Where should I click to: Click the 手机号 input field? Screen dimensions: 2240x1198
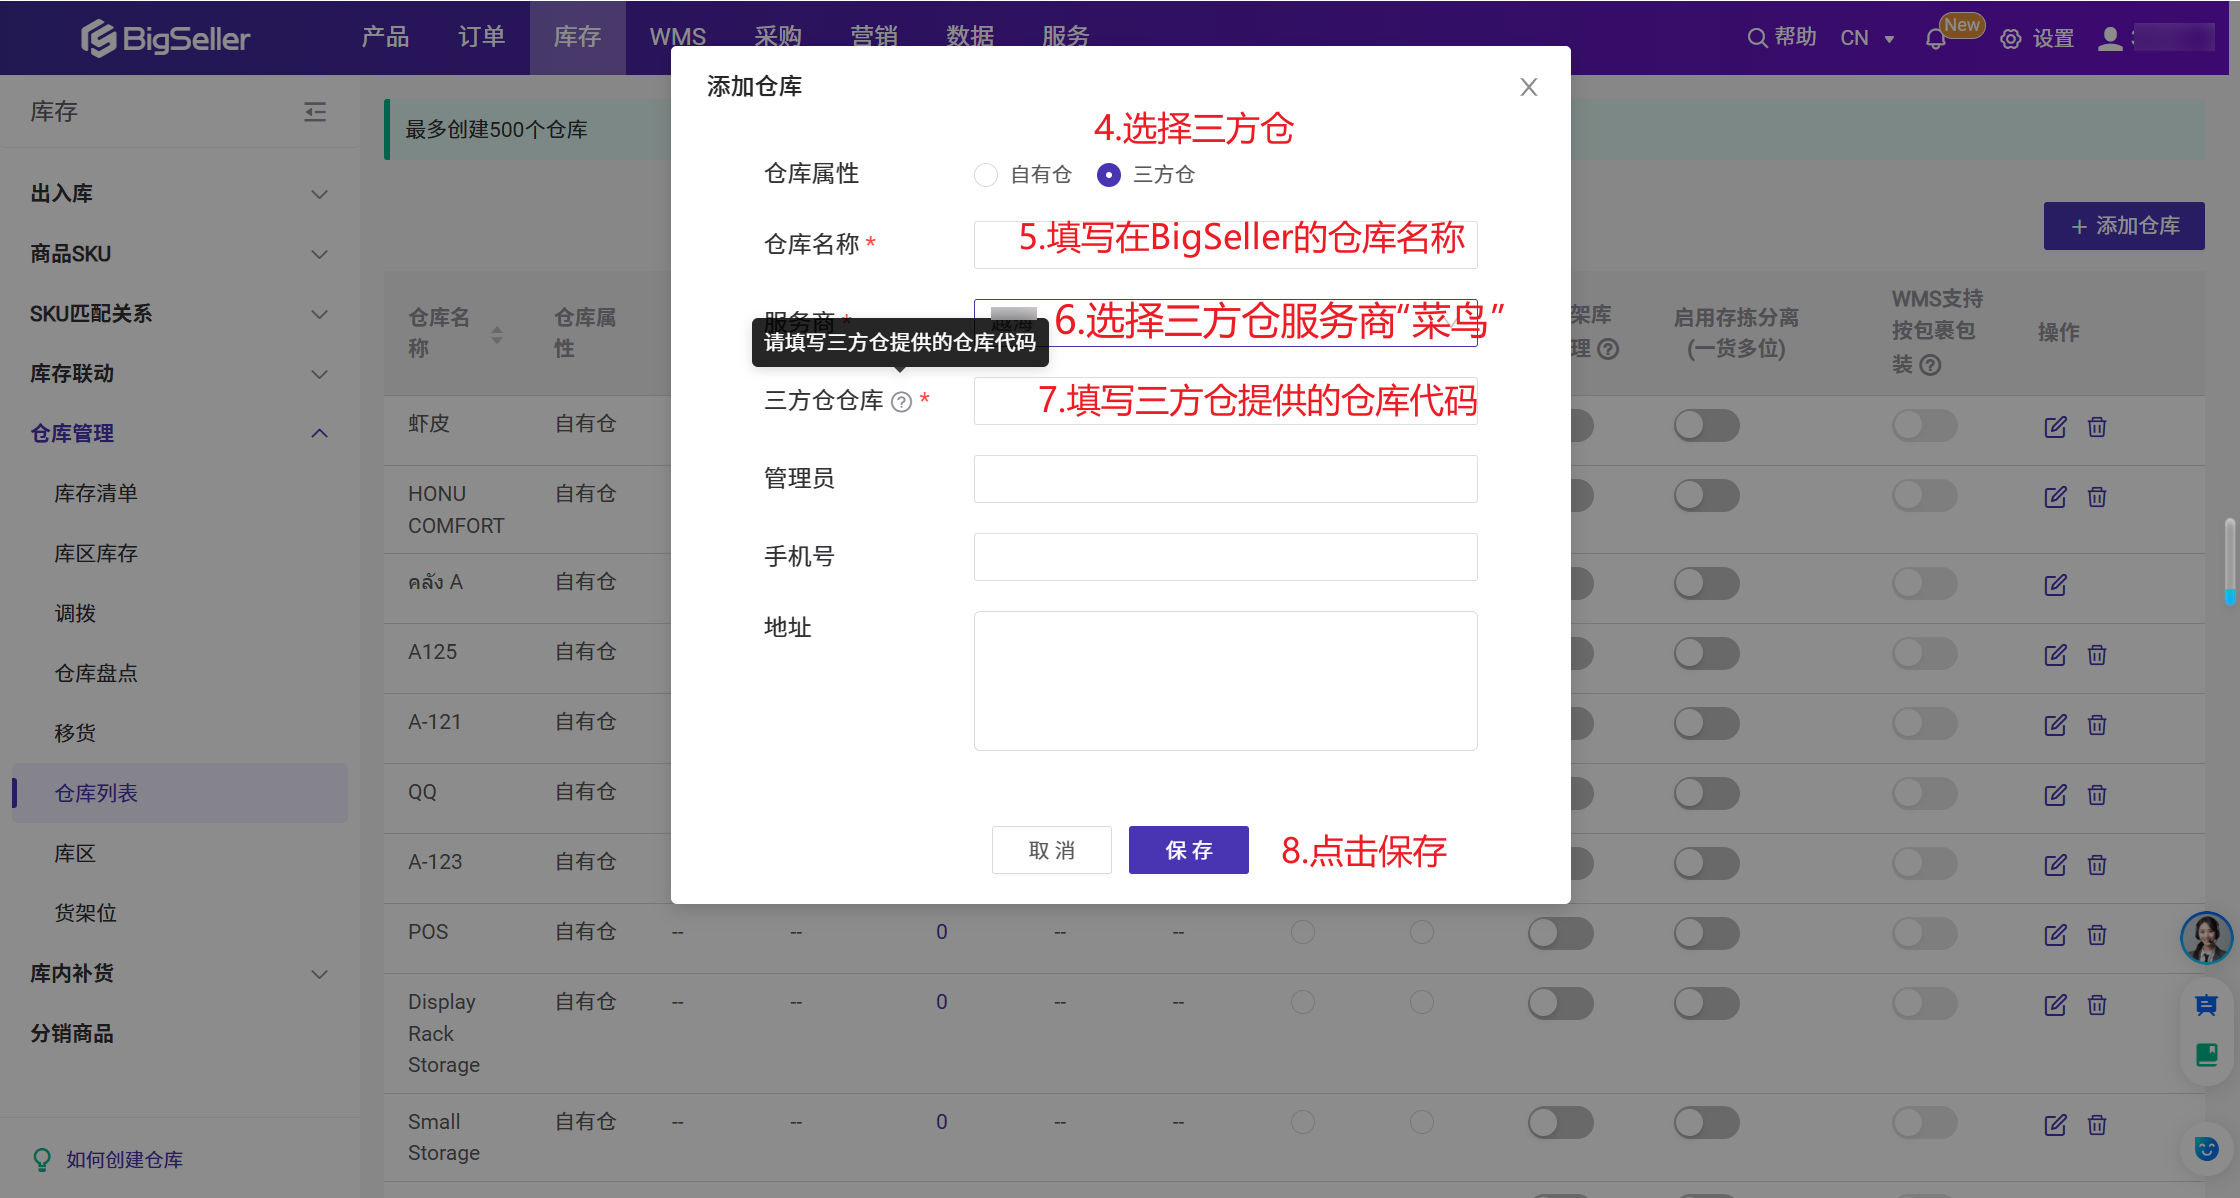tap(1225, 557)
